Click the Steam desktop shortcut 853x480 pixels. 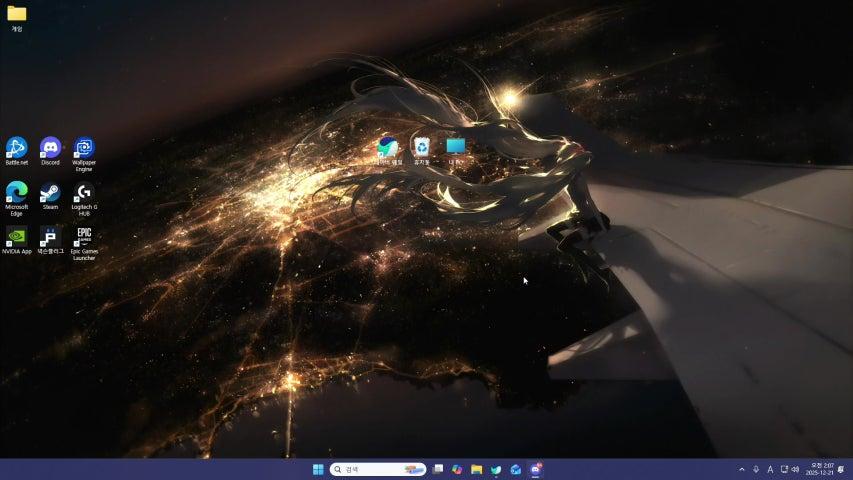[x=50, y=192]
